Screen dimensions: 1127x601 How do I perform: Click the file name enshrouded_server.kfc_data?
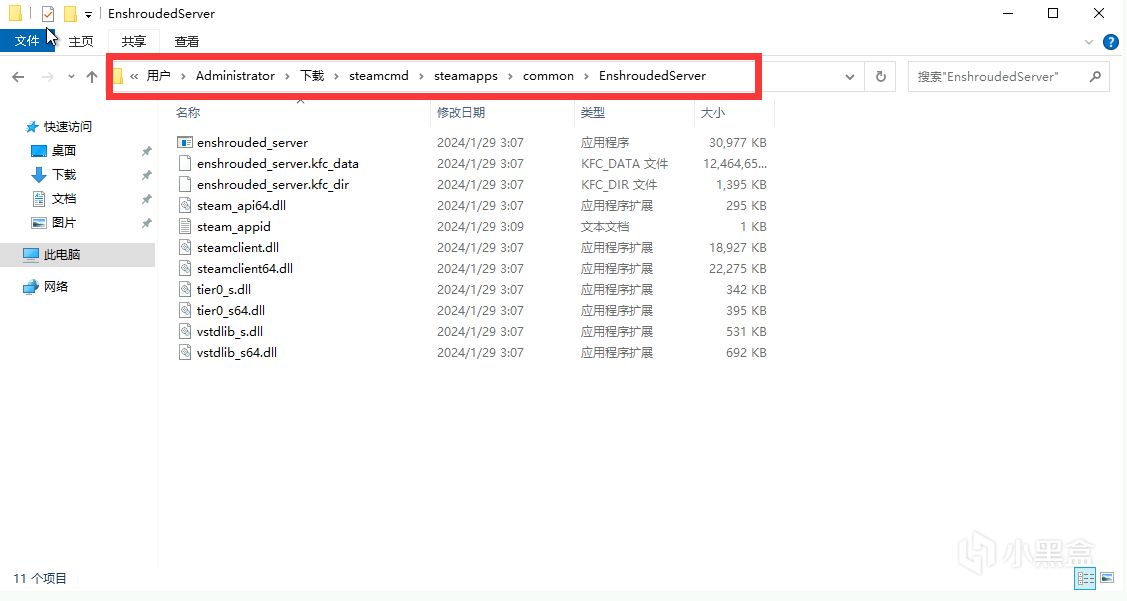point(277,163)
